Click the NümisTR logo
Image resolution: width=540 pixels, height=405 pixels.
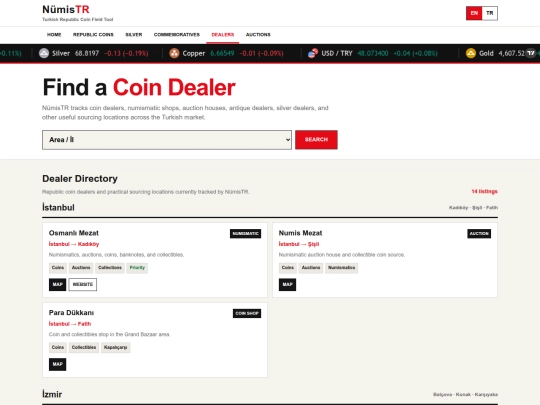click(x=66, y=10)
